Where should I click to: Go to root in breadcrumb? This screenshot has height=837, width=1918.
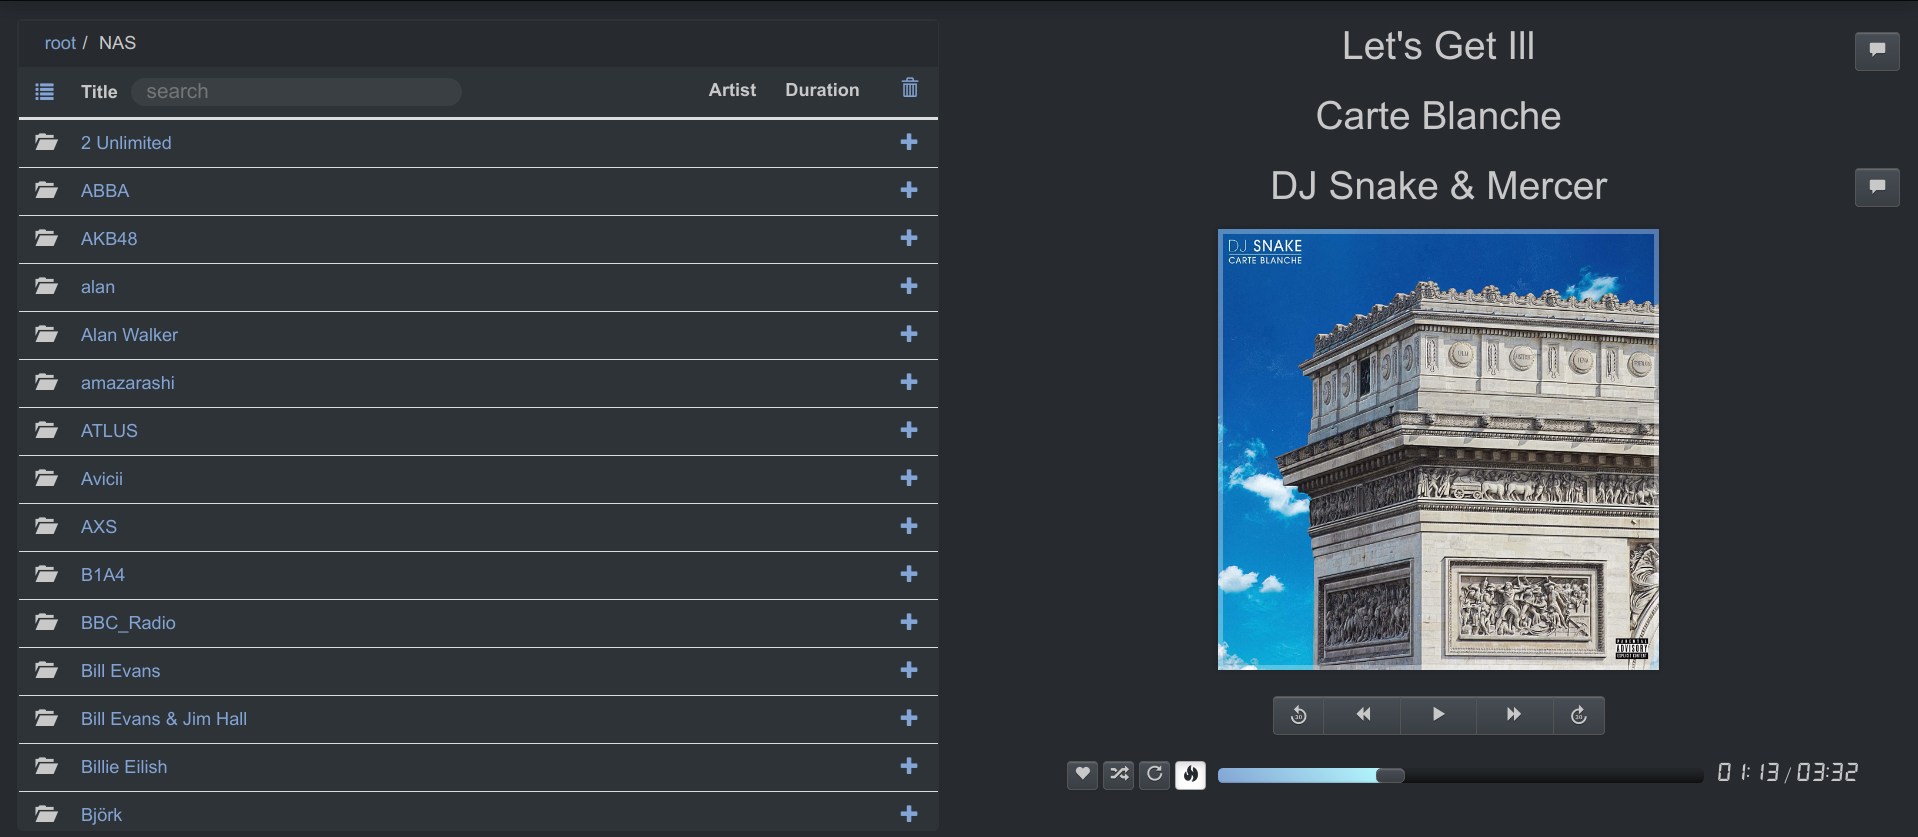point(60,43)
